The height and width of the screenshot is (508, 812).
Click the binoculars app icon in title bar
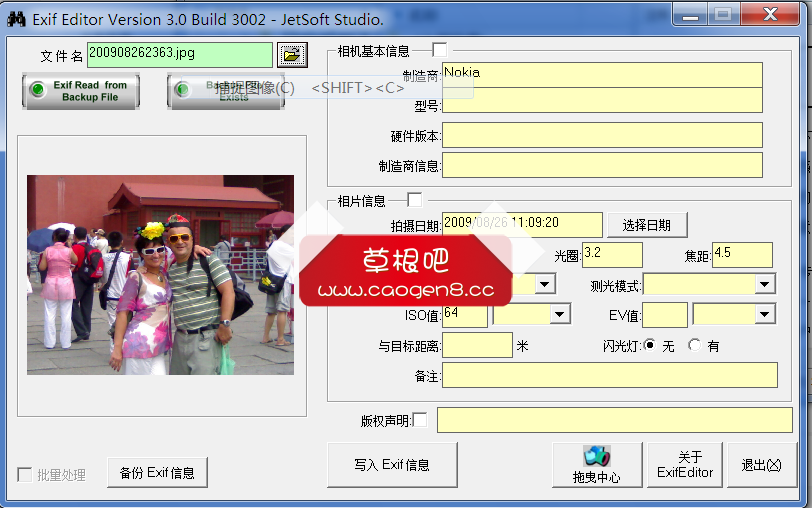coord(16,19)
